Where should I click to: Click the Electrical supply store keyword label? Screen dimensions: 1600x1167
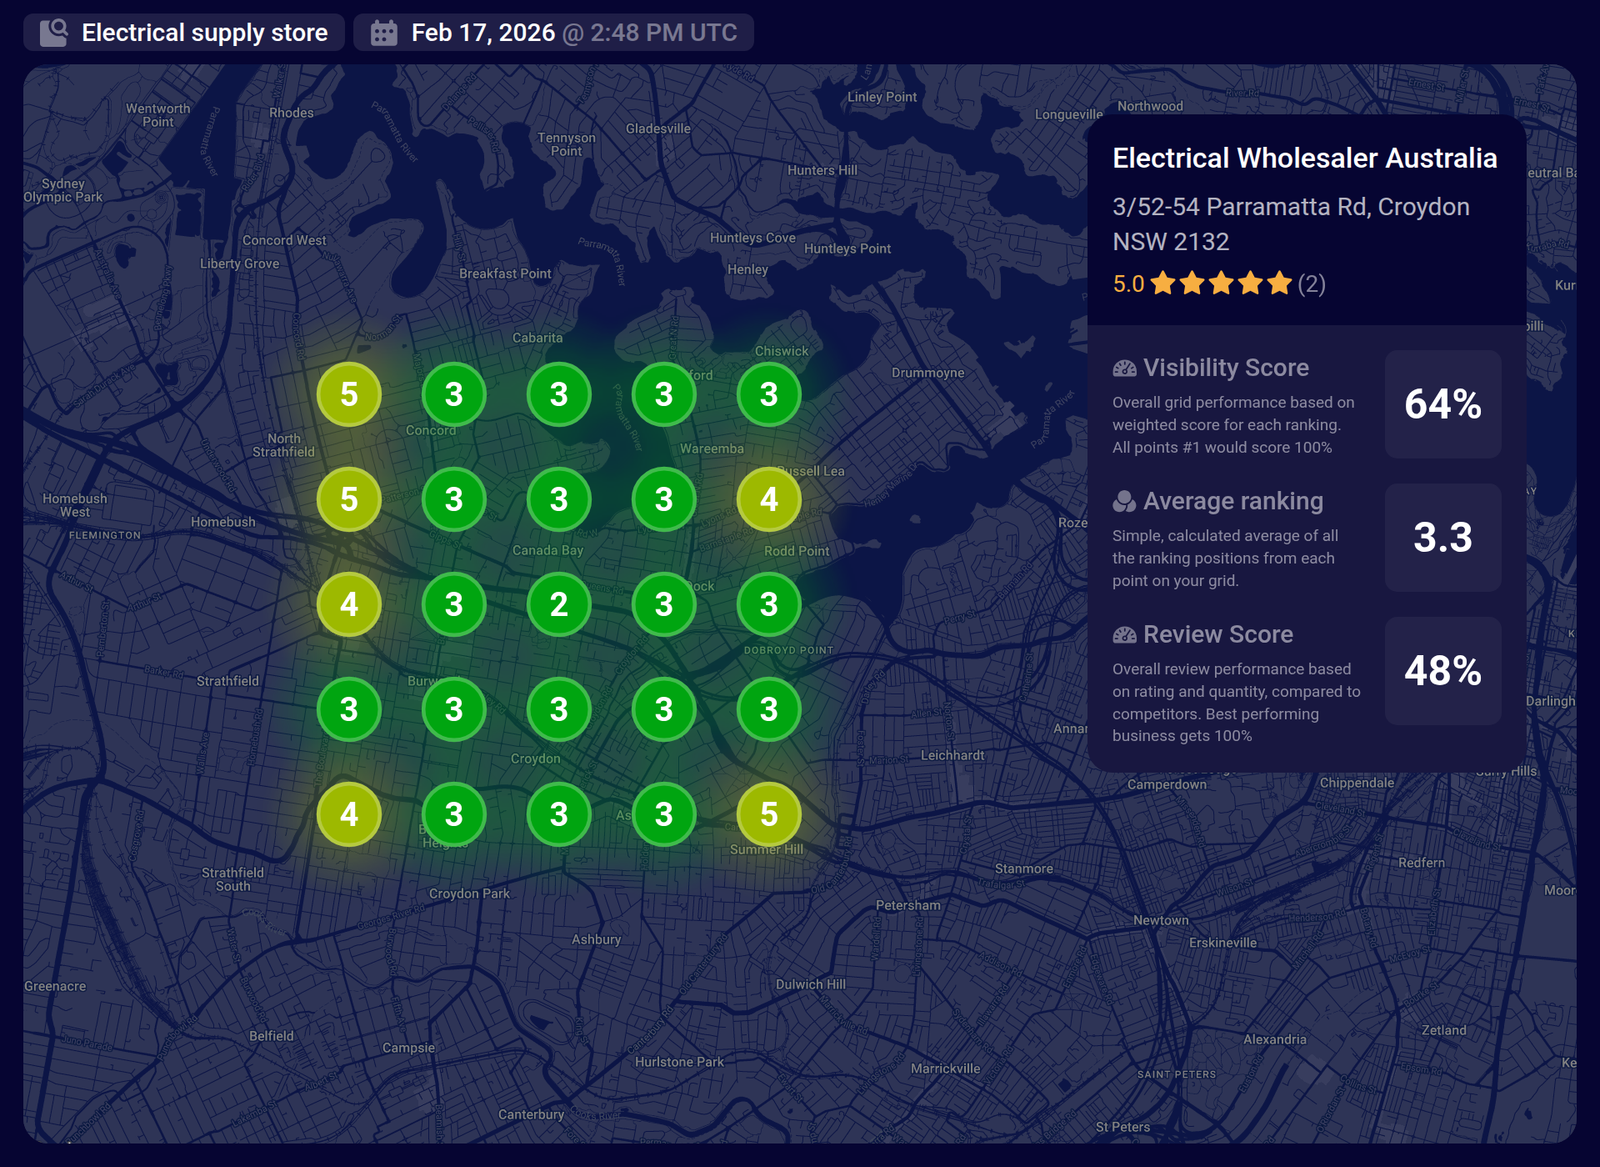204,33
